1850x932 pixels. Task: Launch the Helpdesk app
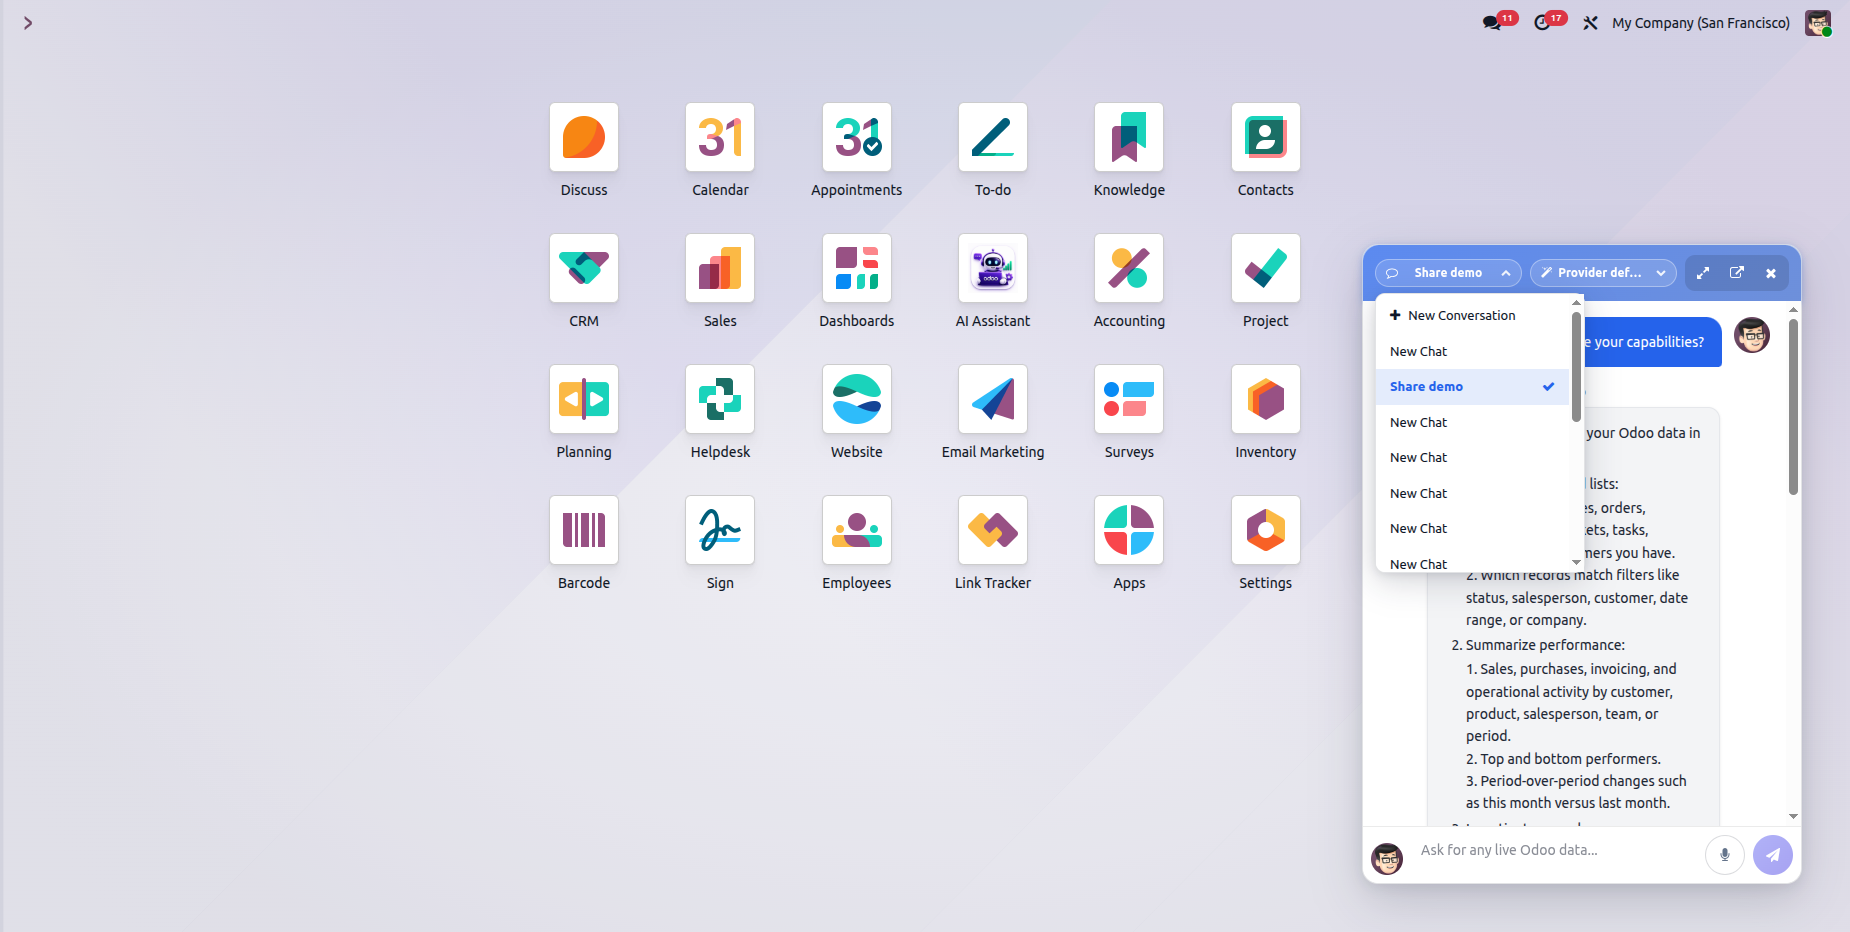point(720,399)
